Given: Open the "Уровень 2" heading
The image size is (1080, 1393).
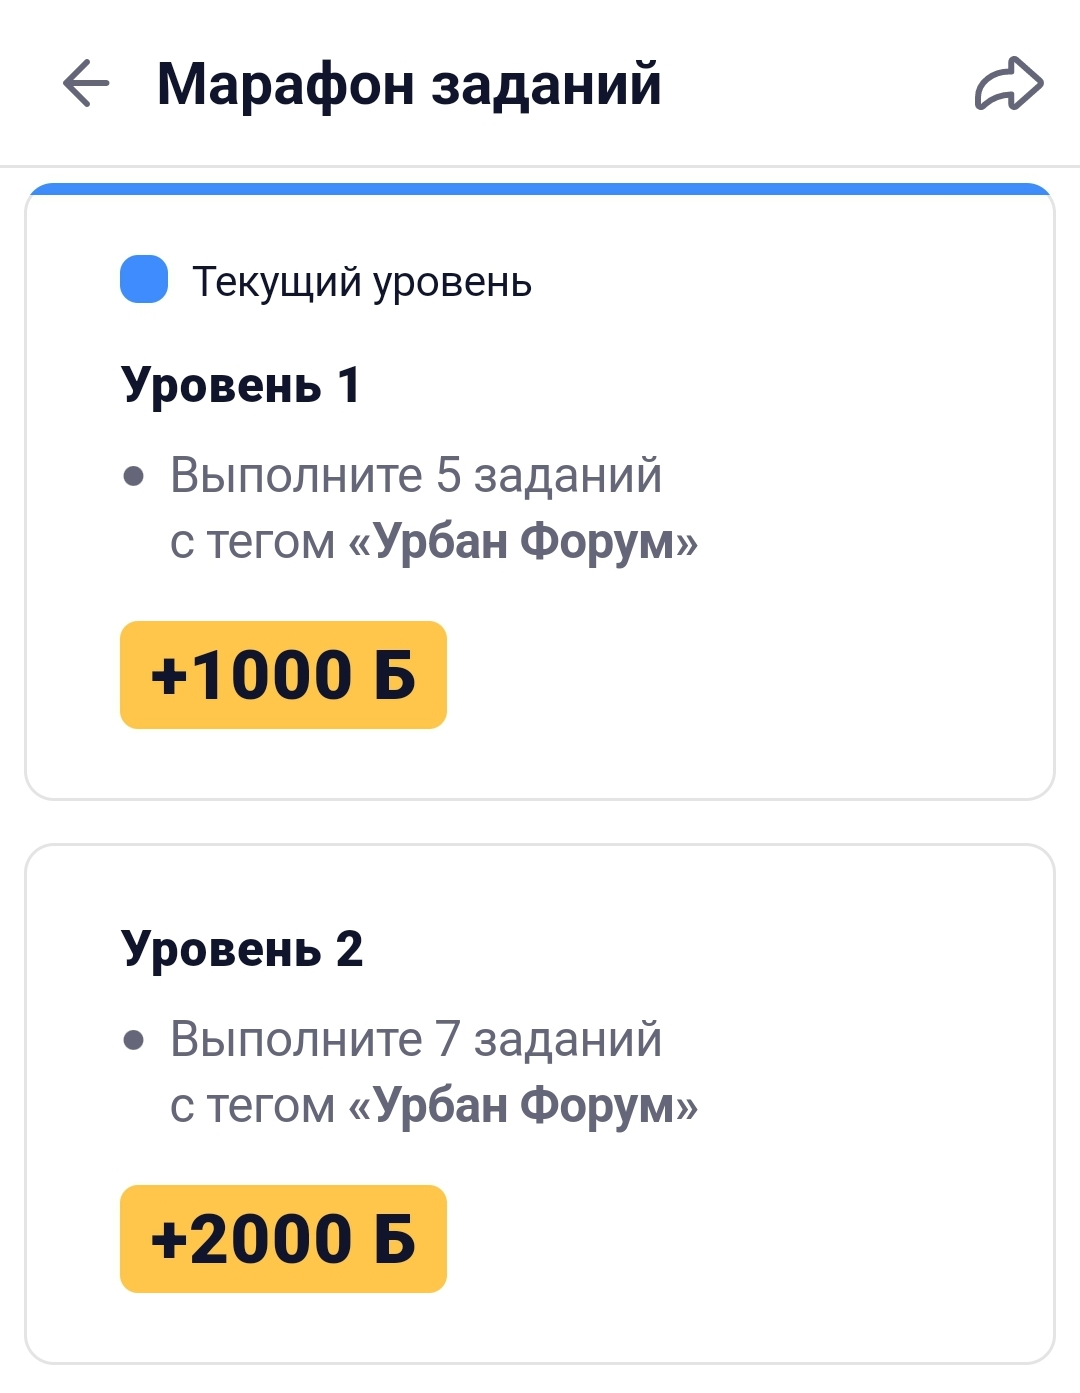Looking at the screenshot, I should pos(242,948).
